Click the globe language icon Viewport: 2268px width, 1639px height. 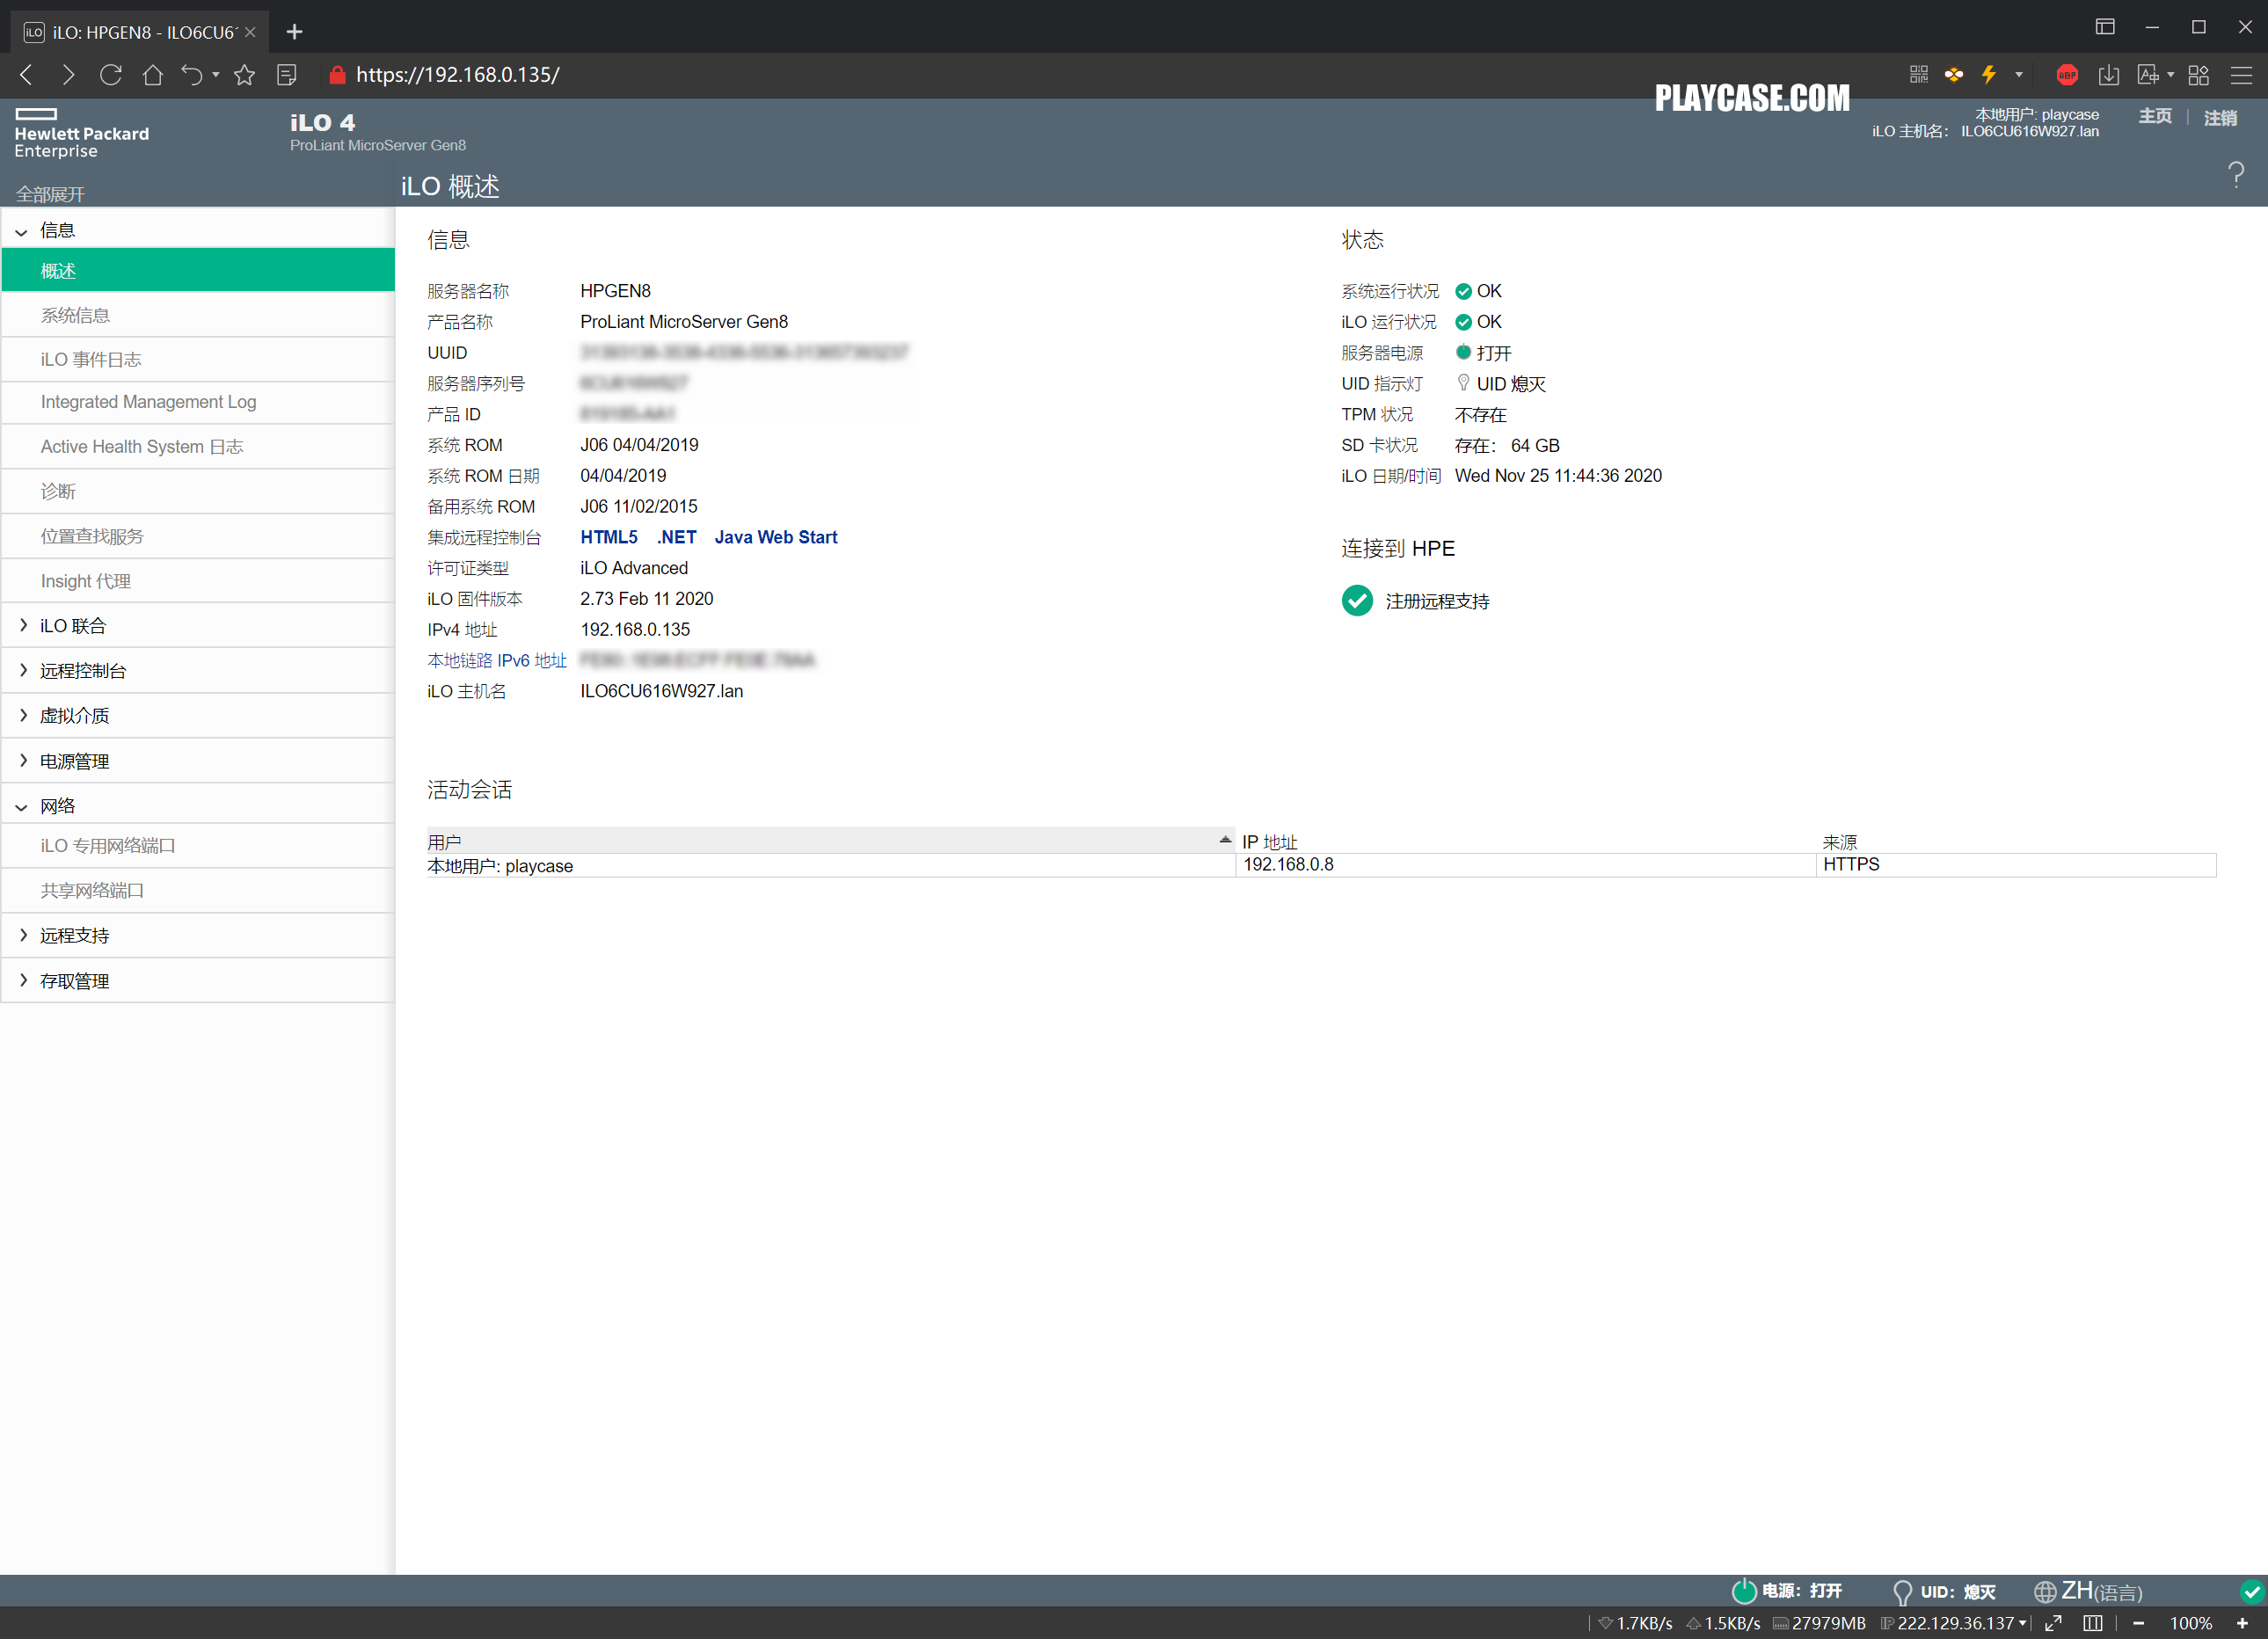(x=2045, y=1591)
